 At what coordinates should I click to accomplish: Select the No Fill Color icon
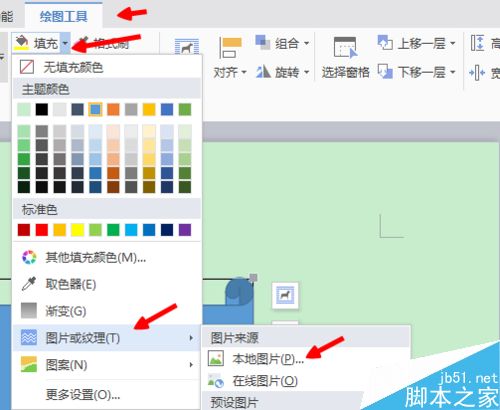point(27,67)
